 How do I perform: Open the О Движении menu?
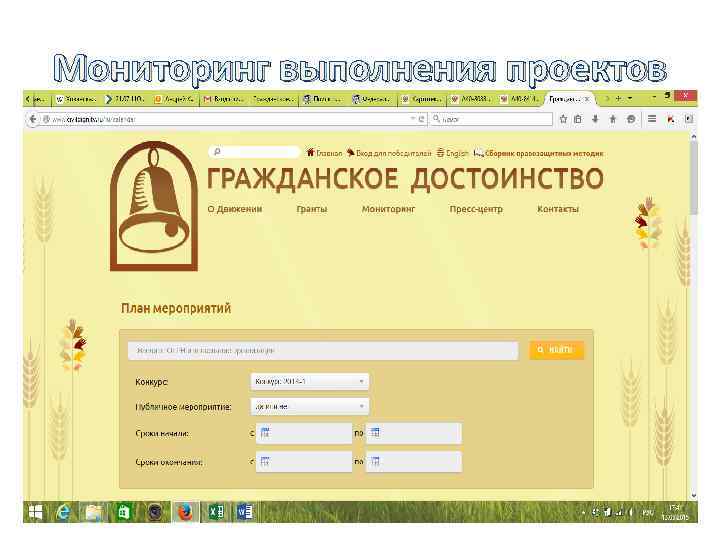click(x=235, y=209)
